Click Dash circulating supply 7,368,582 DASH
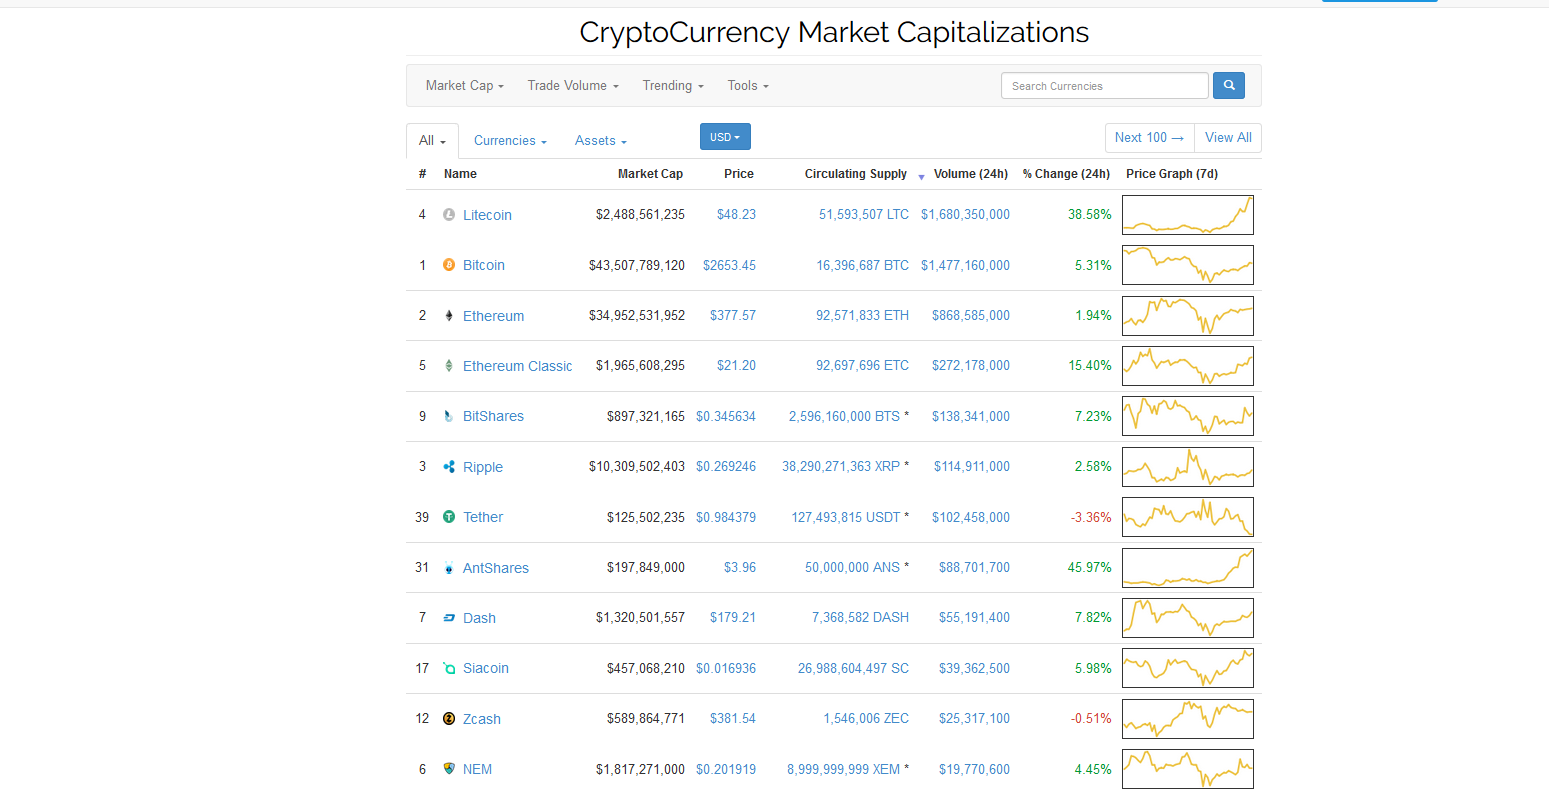 [x=860, y=617]
